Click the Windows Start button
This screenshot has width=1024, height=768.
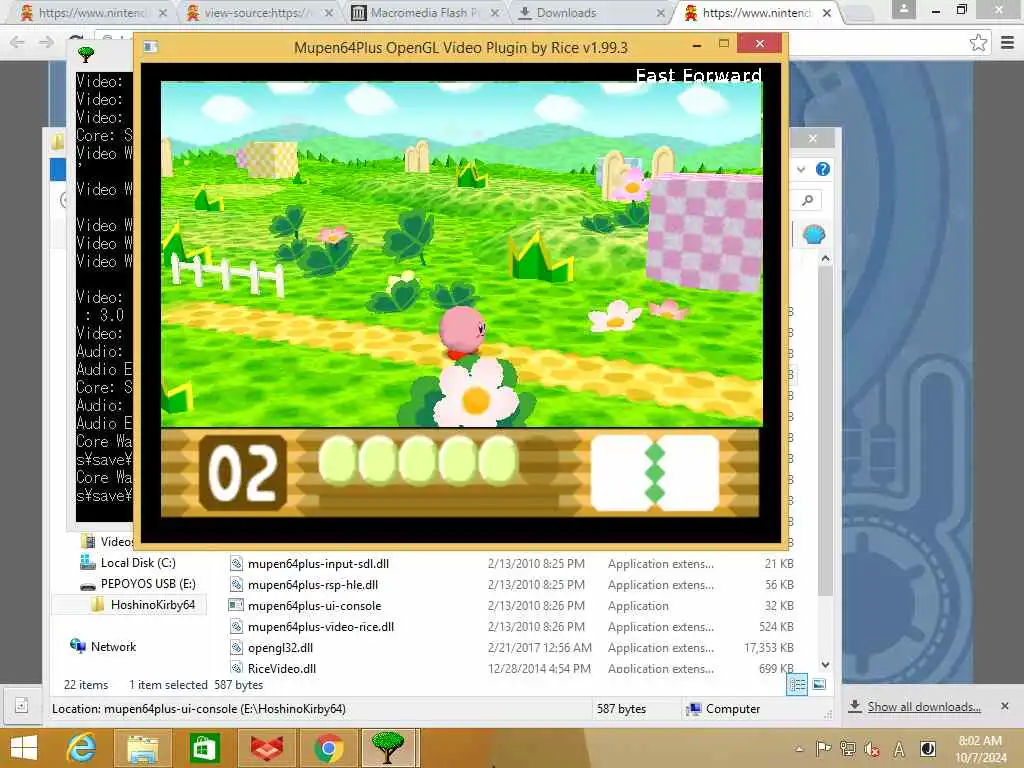point(24,748)
